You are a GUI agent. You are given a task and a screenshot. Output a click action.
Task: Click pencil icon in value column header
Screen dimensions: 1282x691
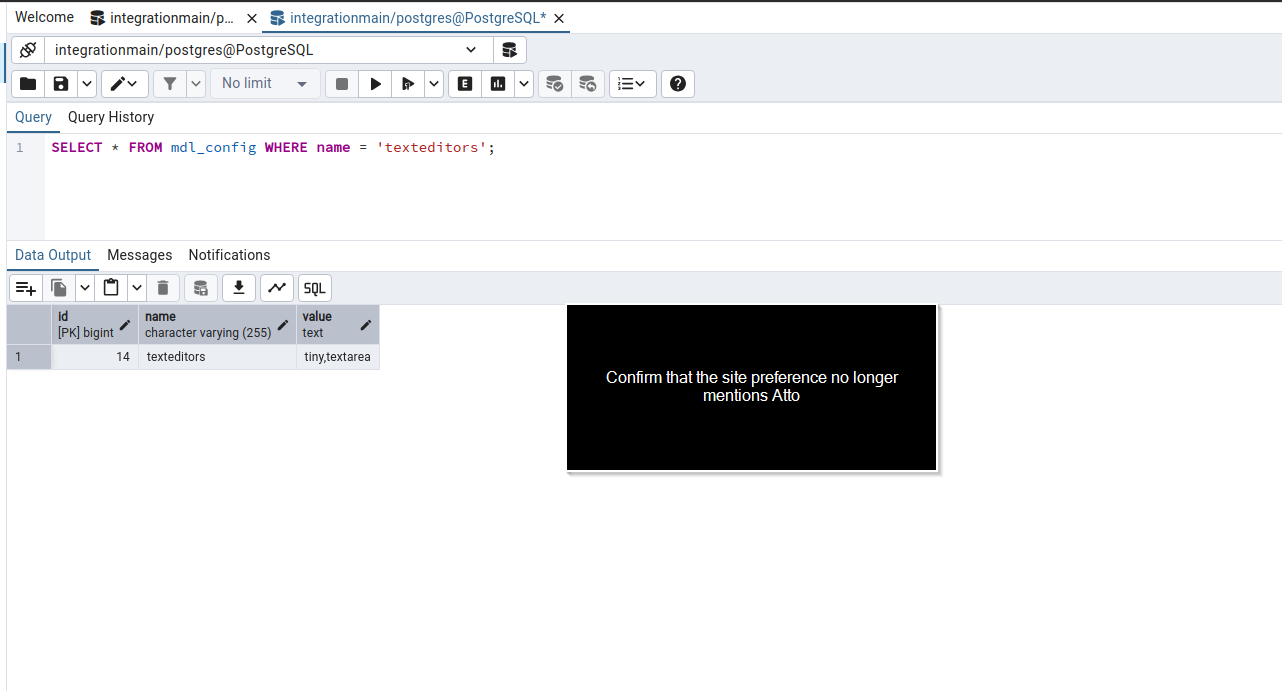(x=366, y=325)
